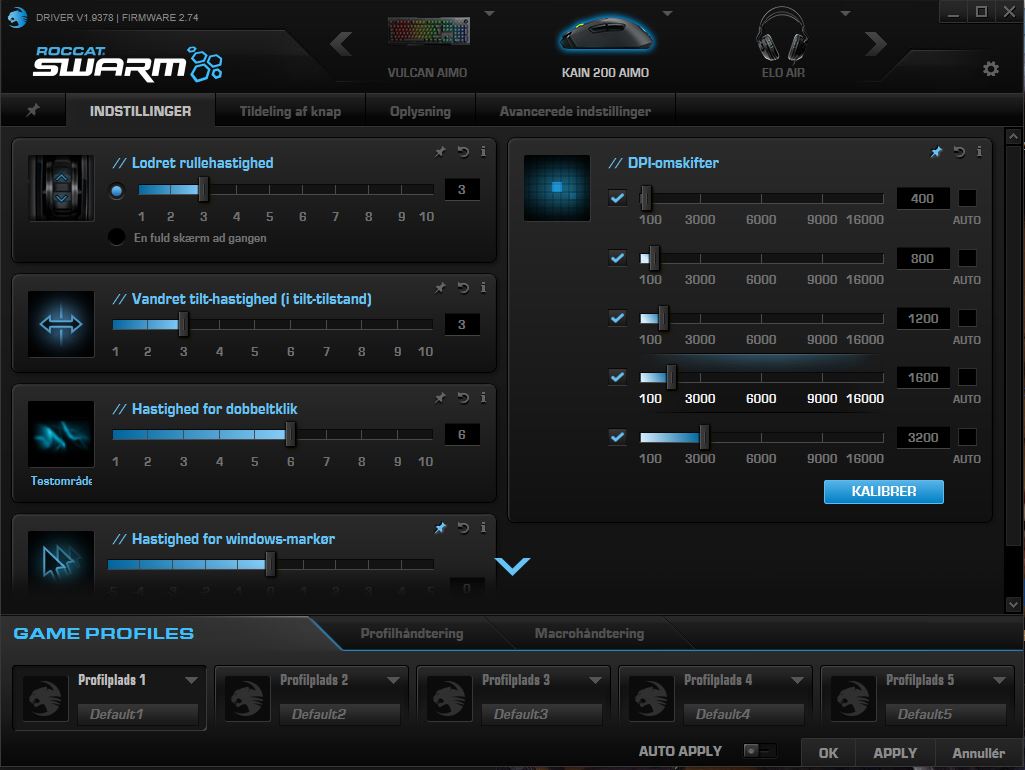Expand Profilplads 4 dropdown
The width and height of the screenshot is (1025, 770).
click(x=797, y=680)
